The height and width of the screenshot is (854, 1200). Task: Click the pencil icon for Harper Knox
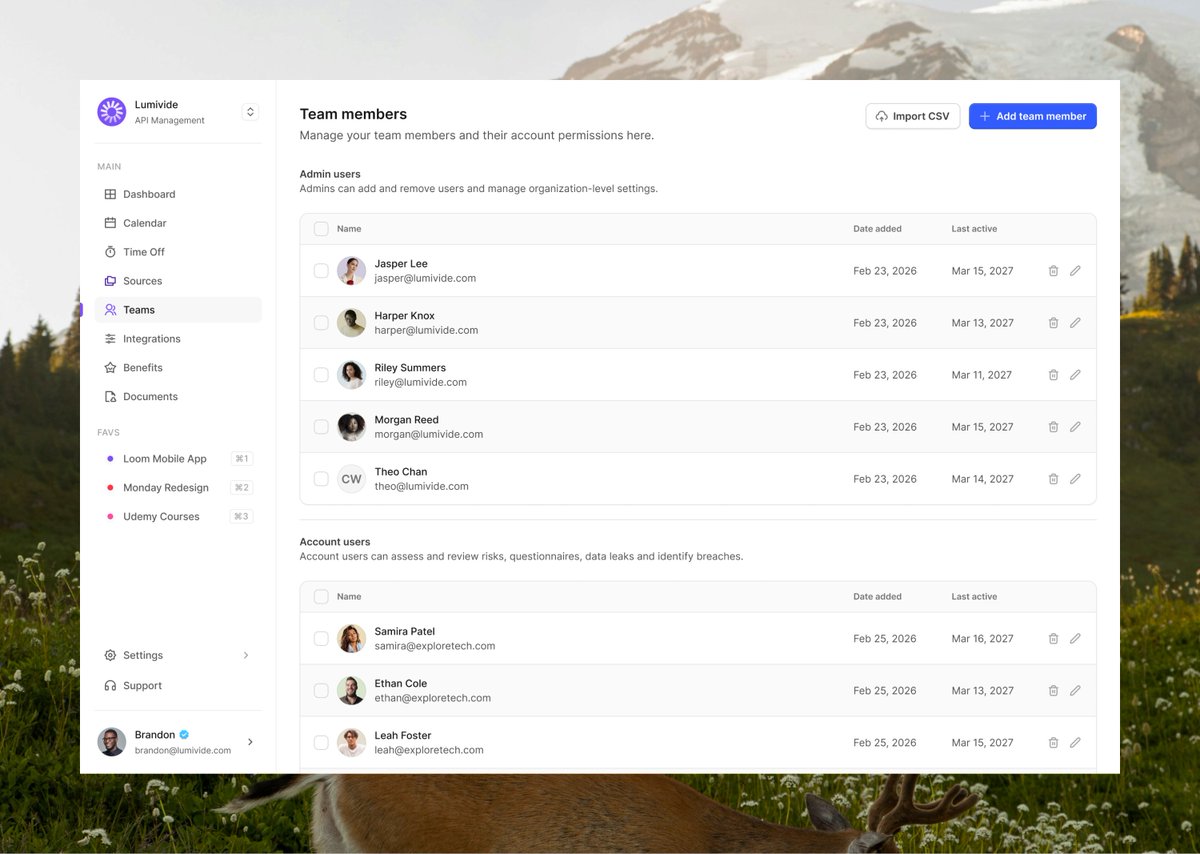pyautogui.click(x=1075, y=323)
